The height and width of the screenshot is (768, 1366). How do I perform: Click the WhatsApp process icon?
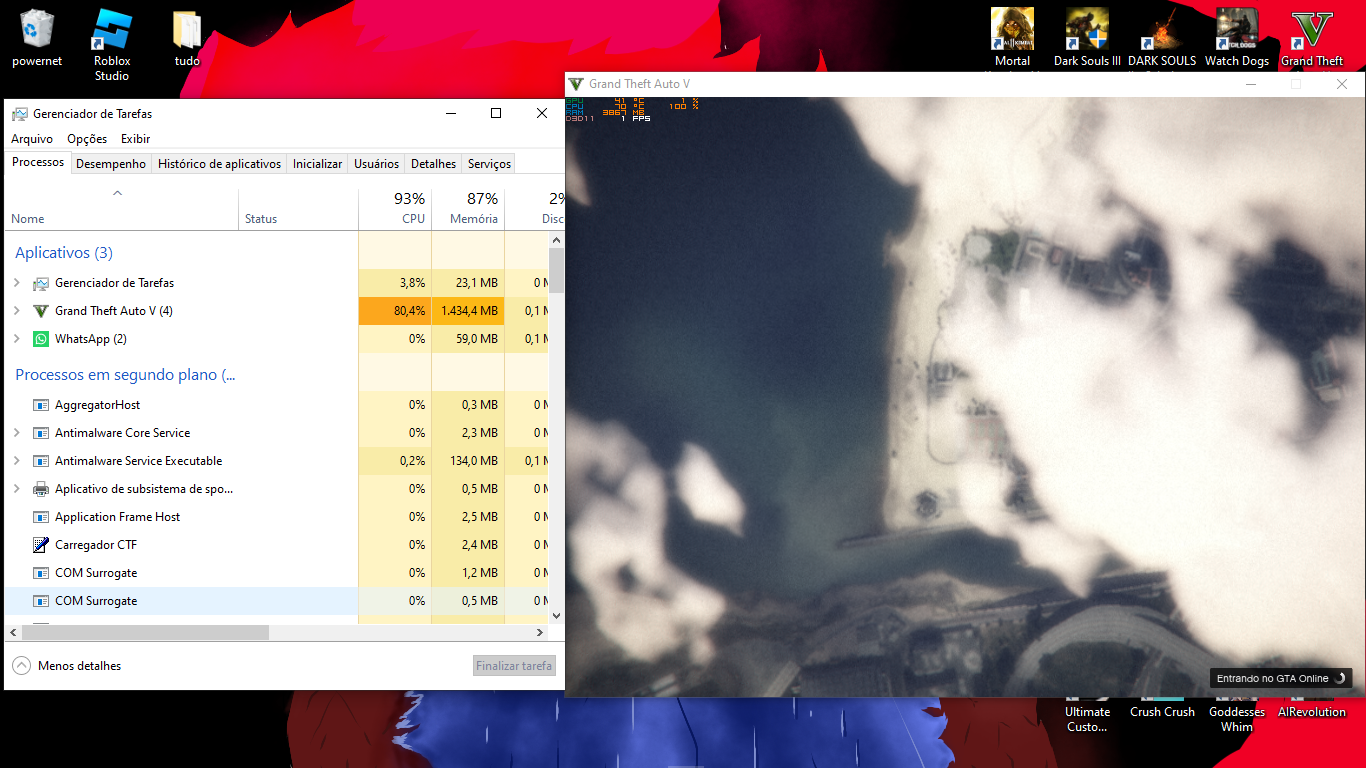(41, 339)
